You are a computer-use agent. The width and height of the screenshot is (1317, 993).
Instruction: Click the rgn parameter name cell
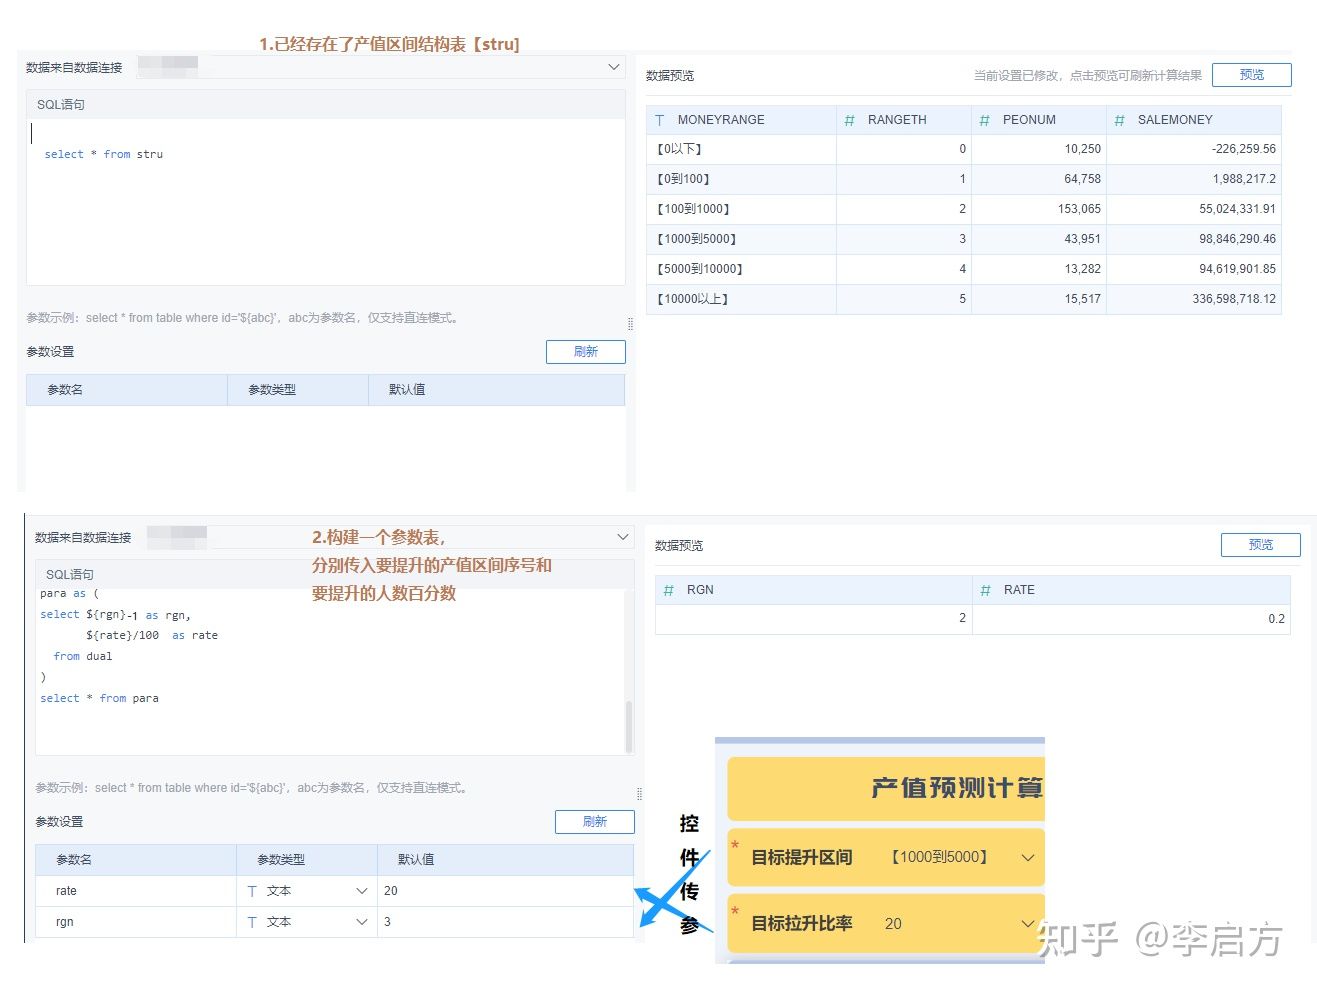coord(136,922)
